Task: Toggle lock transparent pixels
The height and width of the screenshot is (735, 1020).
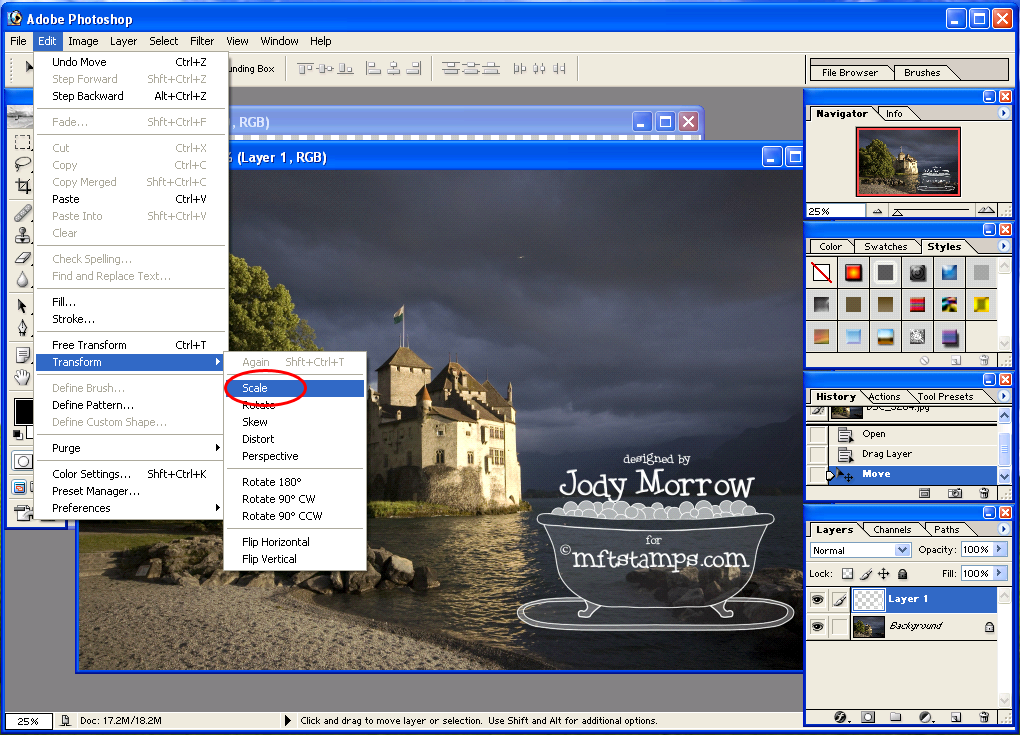Action: coord(847,574)
